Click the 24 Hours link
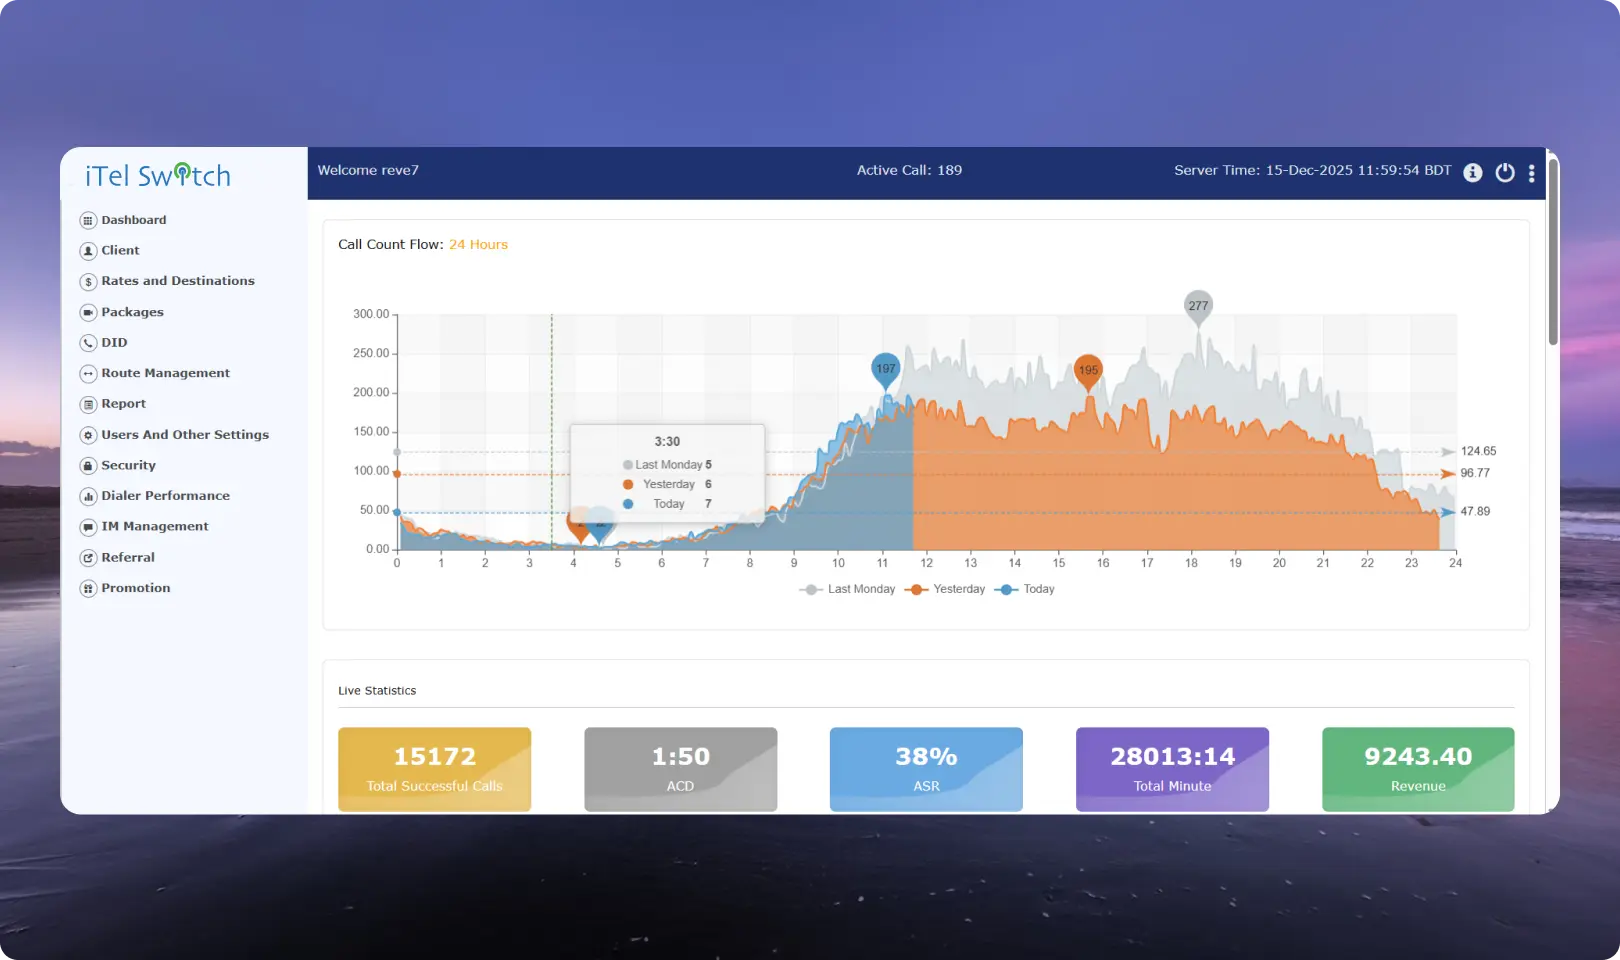The height and width of the screenshot is (960, 1620). click(x=478, y=245)
